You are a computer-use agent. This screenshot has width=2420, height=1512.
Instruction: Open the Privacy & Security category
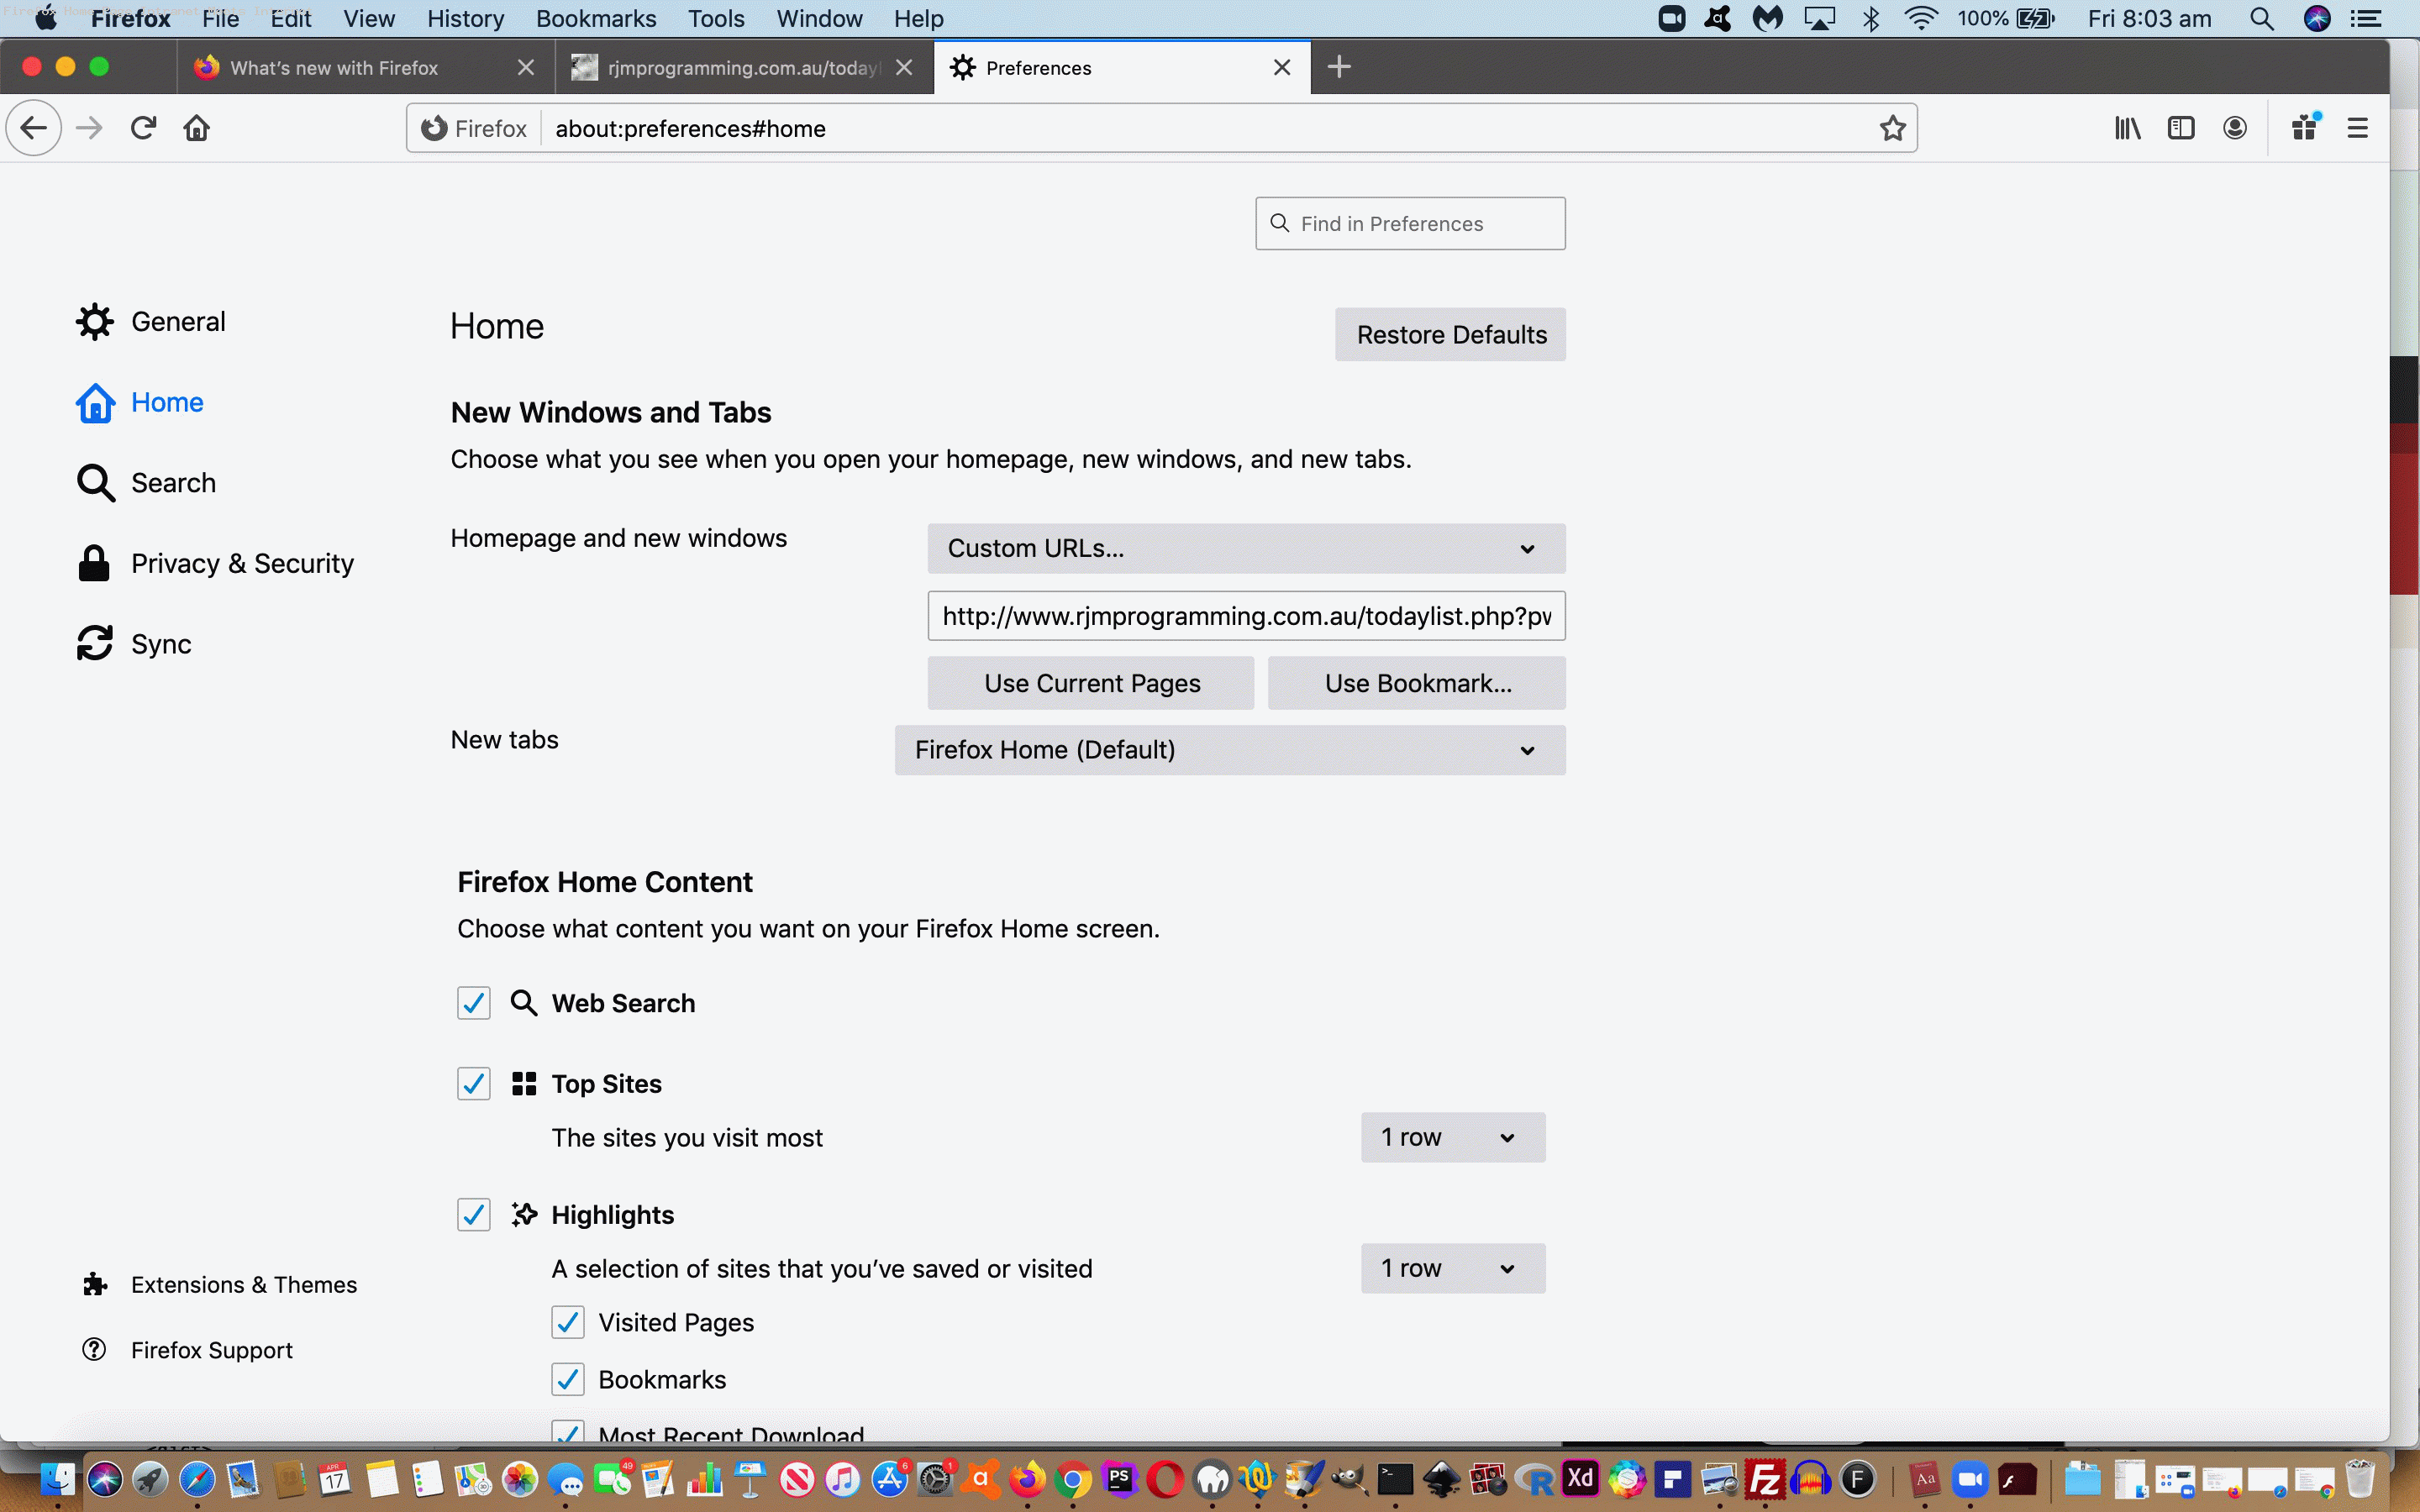pos(215,564)
